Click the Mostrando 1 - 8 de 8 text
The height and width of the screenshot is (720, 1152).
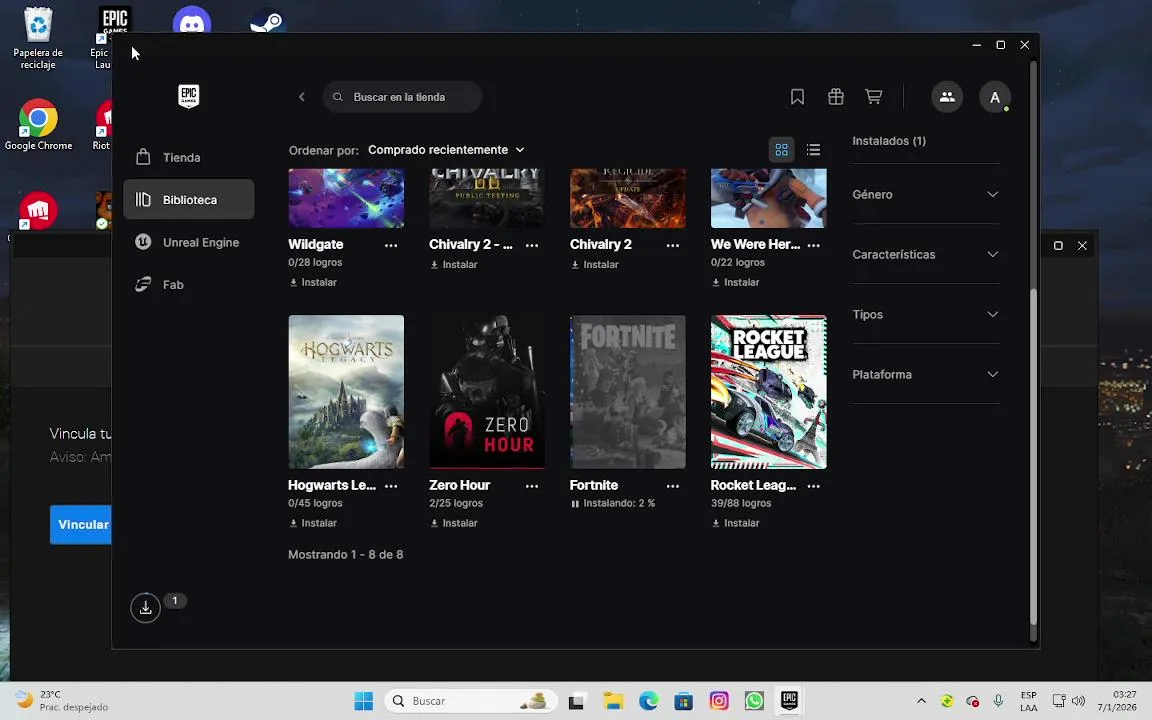coord(345,555)
